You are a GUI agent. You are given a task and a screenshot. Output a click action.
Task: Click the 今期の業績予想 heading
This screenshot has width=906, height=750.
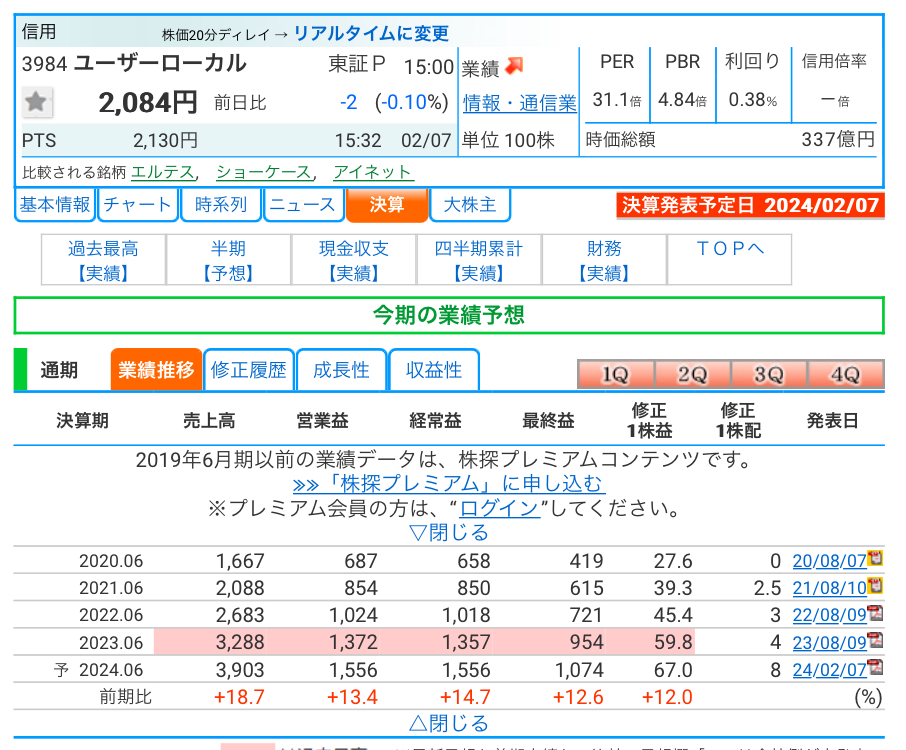click(449, 315)
